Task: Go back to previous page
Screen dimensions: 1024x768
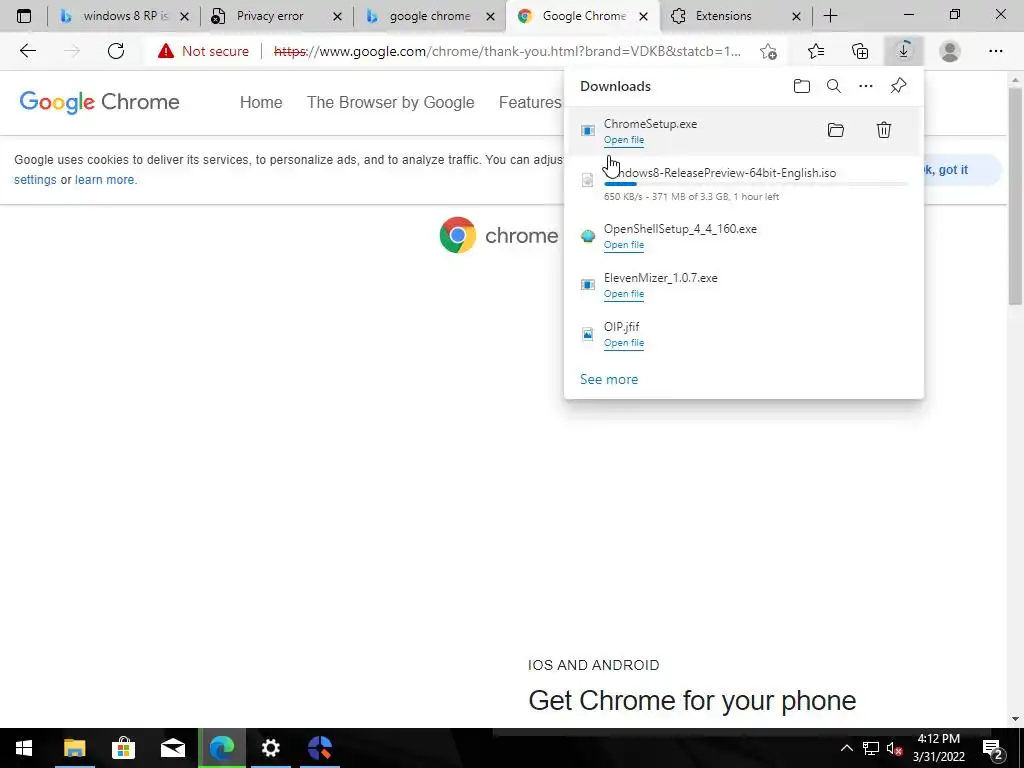Action: tap(27, 51)
